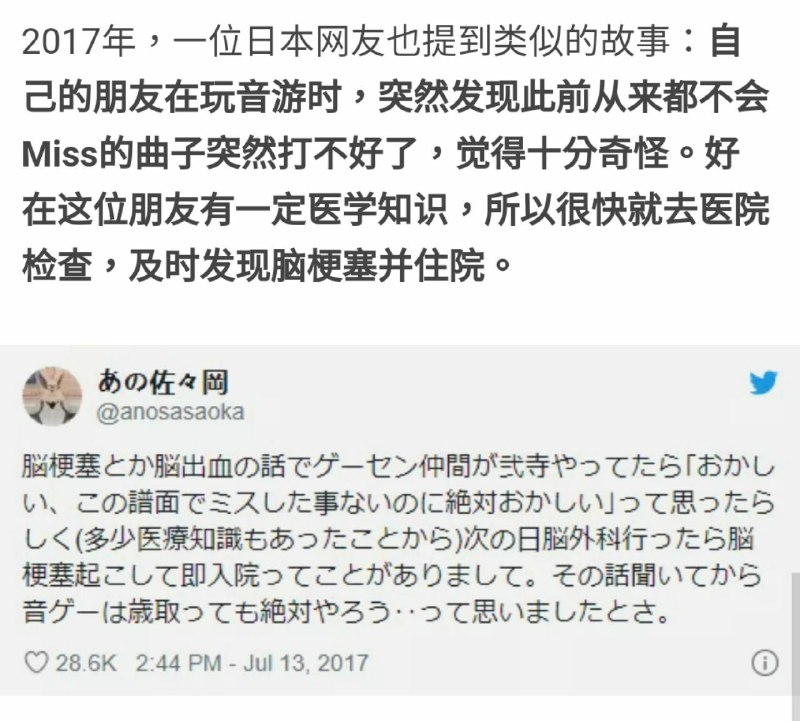Click the 2:44 PM - Jul 13, 2017 timestamp
This screenshot has width=800, height=721.
coord(252,663)
